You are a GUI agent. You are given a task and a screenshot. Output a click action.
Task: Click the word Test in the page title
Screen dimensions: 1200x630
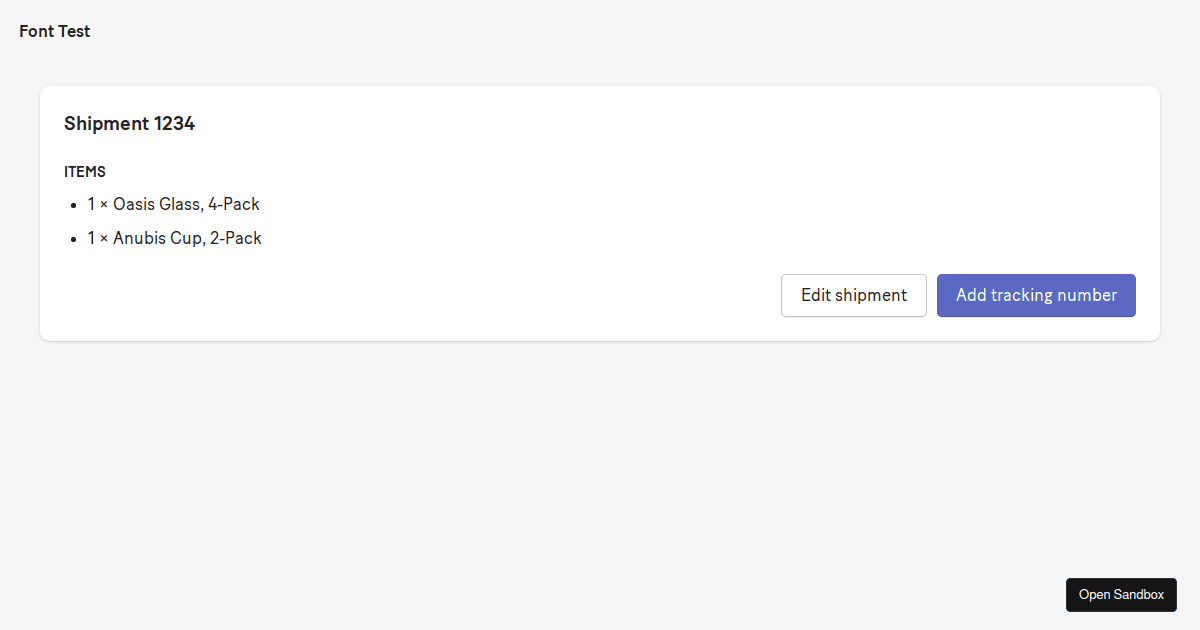pyautogui.click(x=74, y=31)
